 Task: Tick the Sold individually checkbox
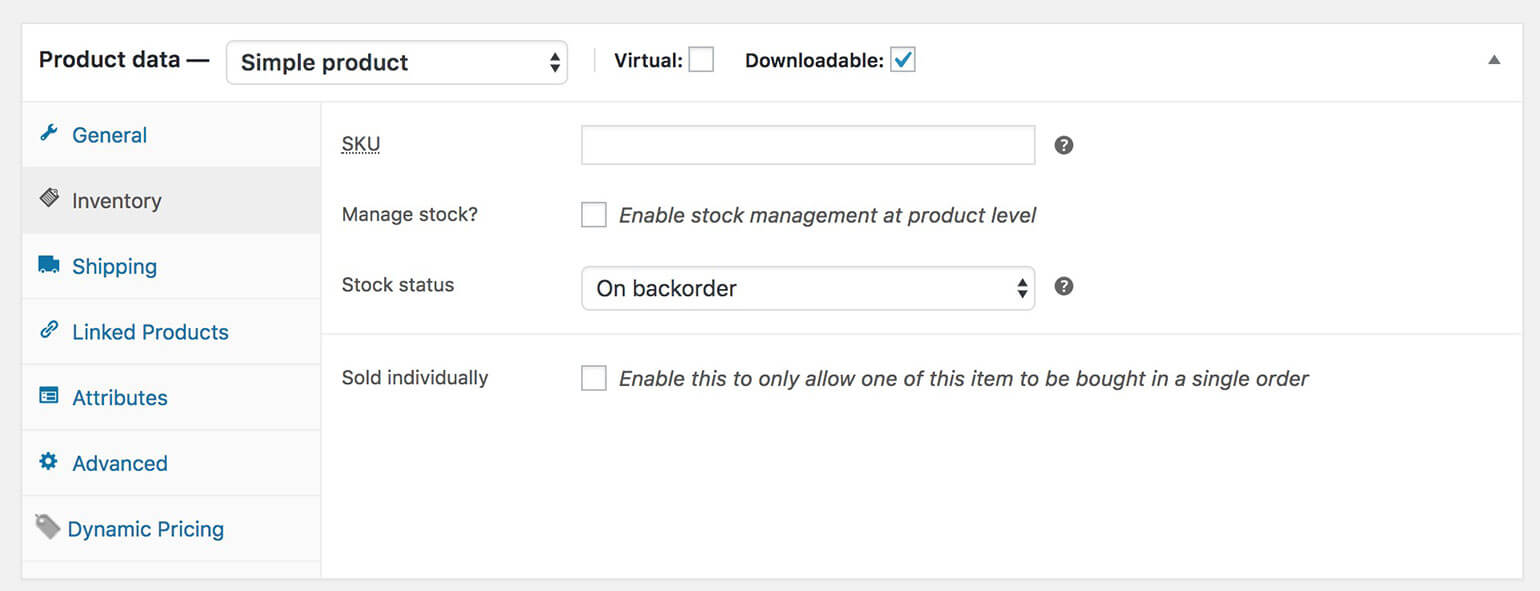594,378
